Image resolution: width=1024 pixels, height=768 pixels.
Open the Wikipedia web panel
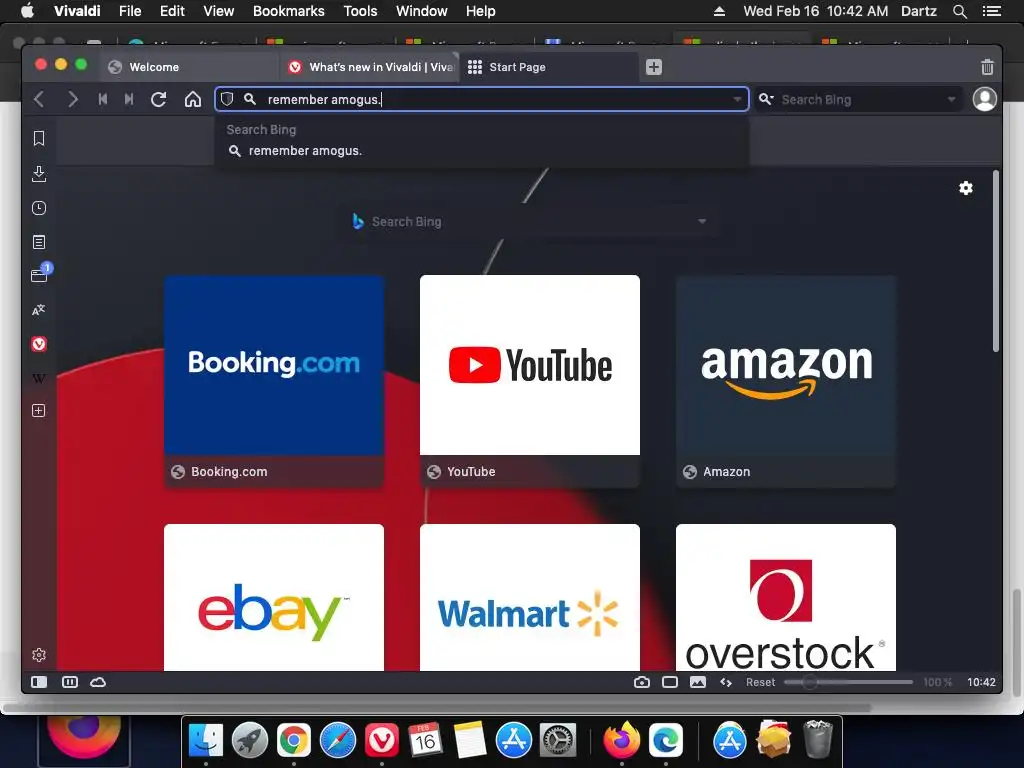coord(39,378)
